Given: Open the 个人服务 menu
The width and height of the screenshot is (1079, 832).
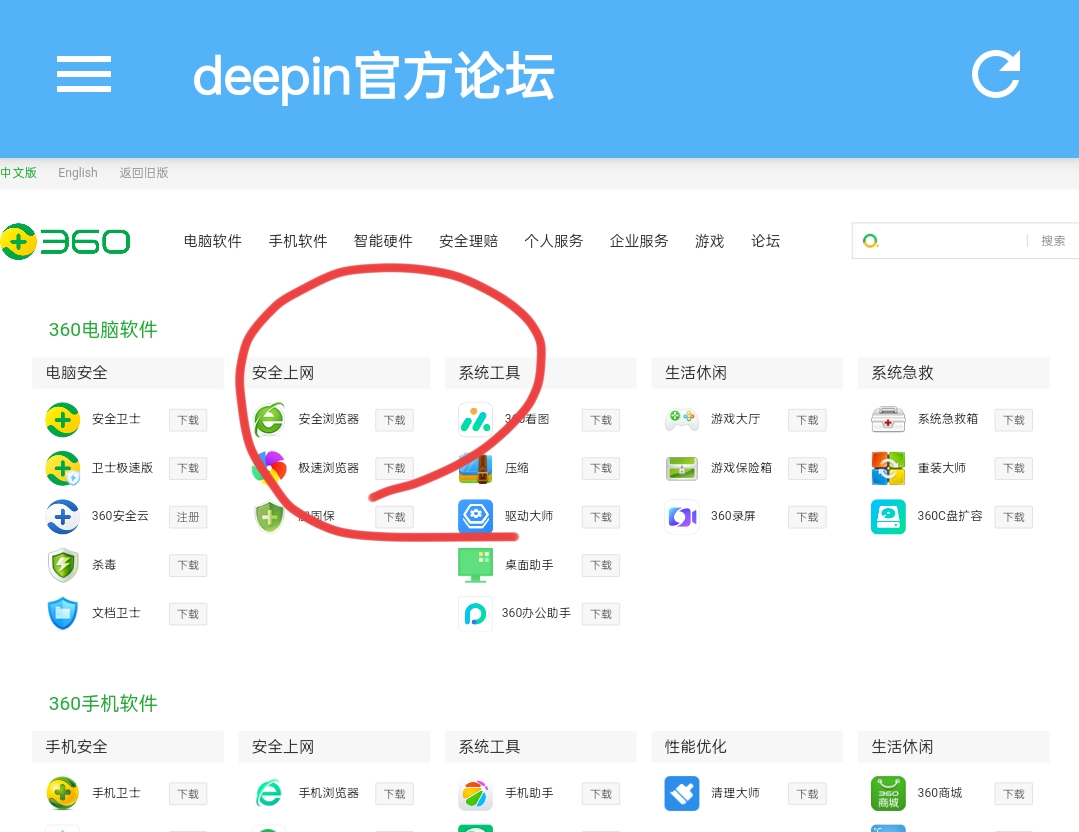Looking at the screenshot, I should [x=554, y=241].
